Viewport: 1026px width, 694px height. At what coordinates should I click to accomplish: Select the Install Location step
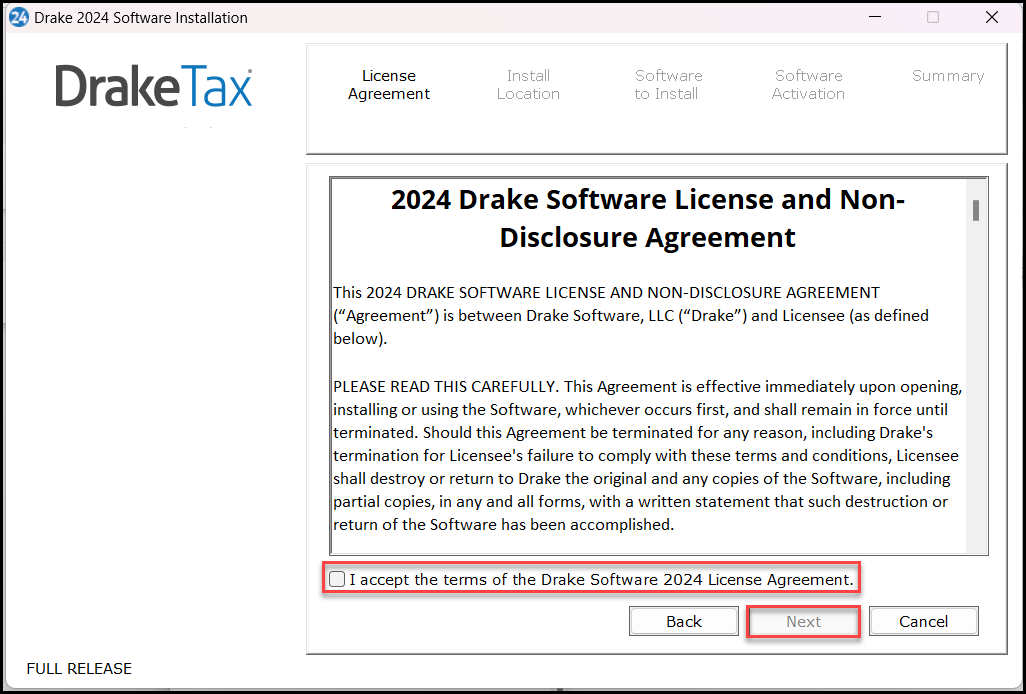[x=528, y=85]
